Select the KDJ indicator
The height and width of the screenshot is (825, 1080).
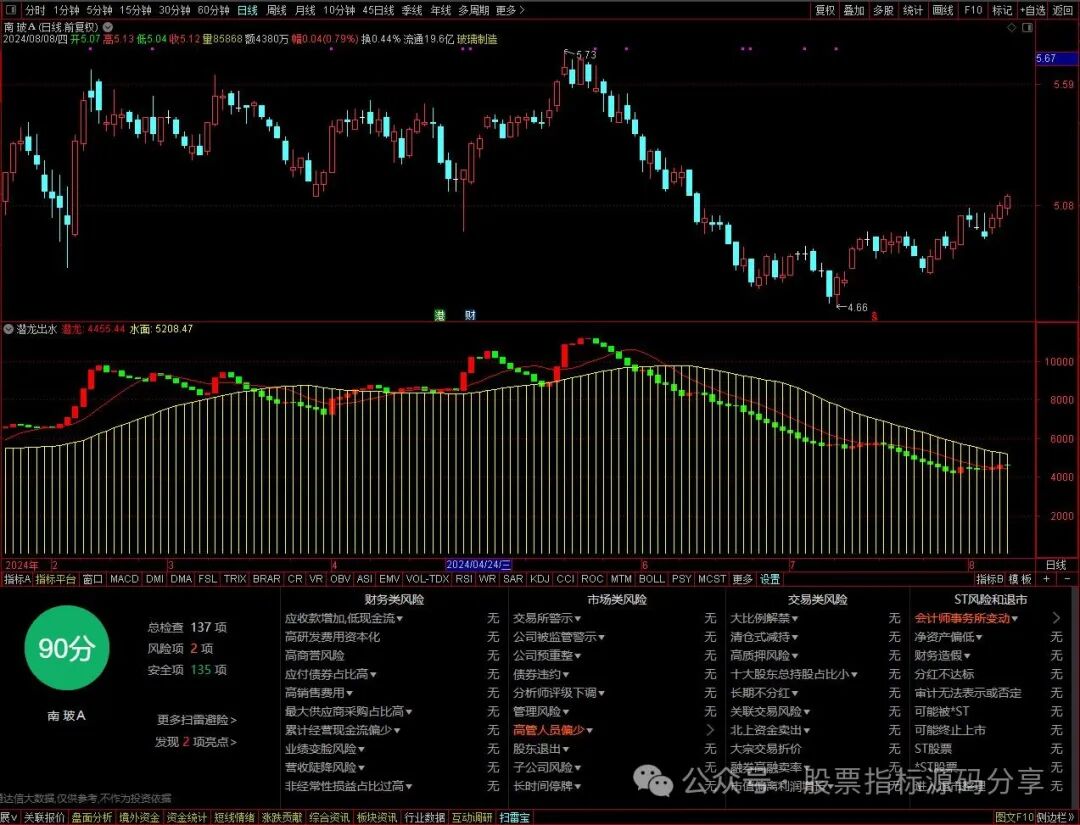pos(539,579)
